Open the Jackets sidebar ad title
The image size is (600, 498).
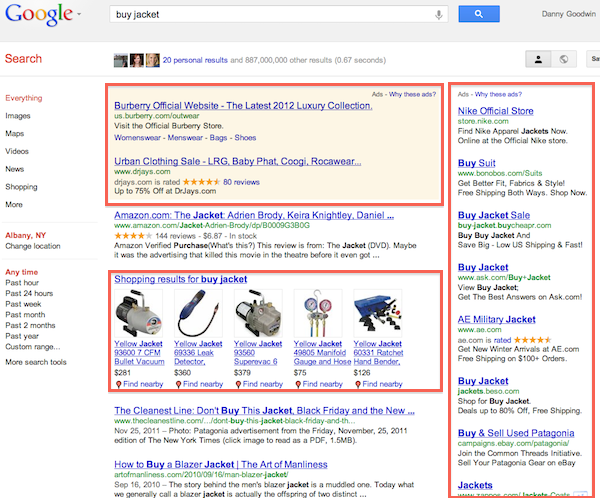point(475,485)
